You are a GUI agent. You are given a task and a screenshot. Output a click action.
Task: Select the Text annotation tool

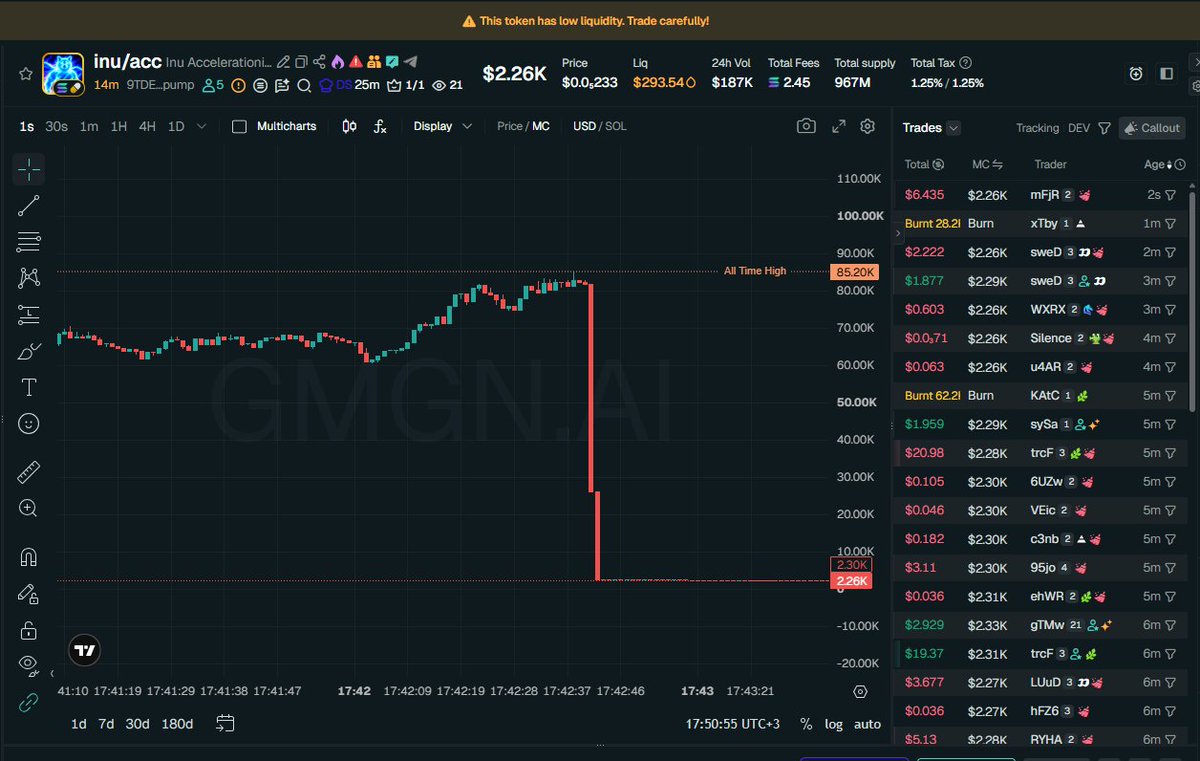(29, 387)
